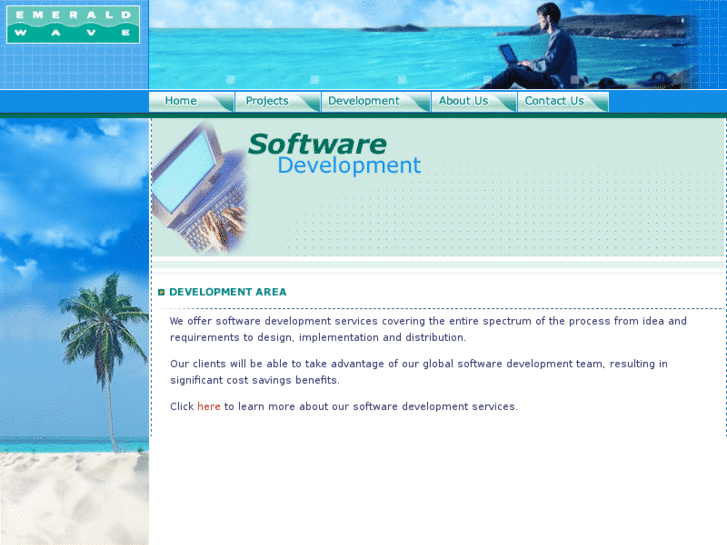Click paragraph starting 'Our clients will be able'
Screen dimensions: 727x545
(419, 372)
